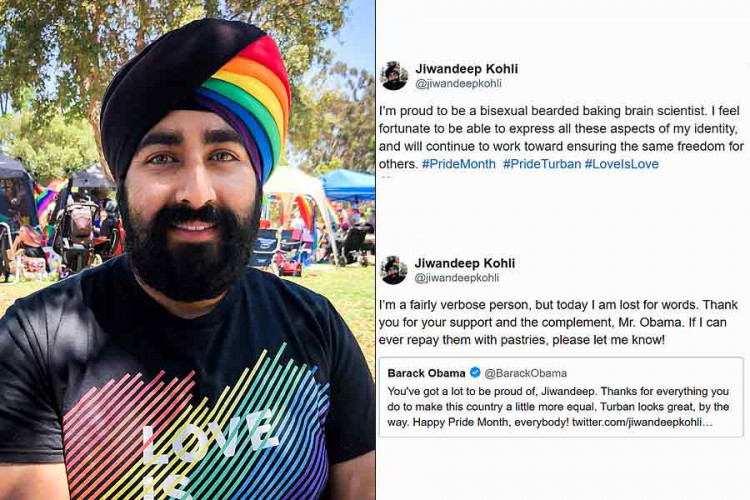The width and height of the screenshot is (750, 500).
Task: Click the Jiwandeep Kohli name above the Obama reply tweet
Action: pos(464,263)
